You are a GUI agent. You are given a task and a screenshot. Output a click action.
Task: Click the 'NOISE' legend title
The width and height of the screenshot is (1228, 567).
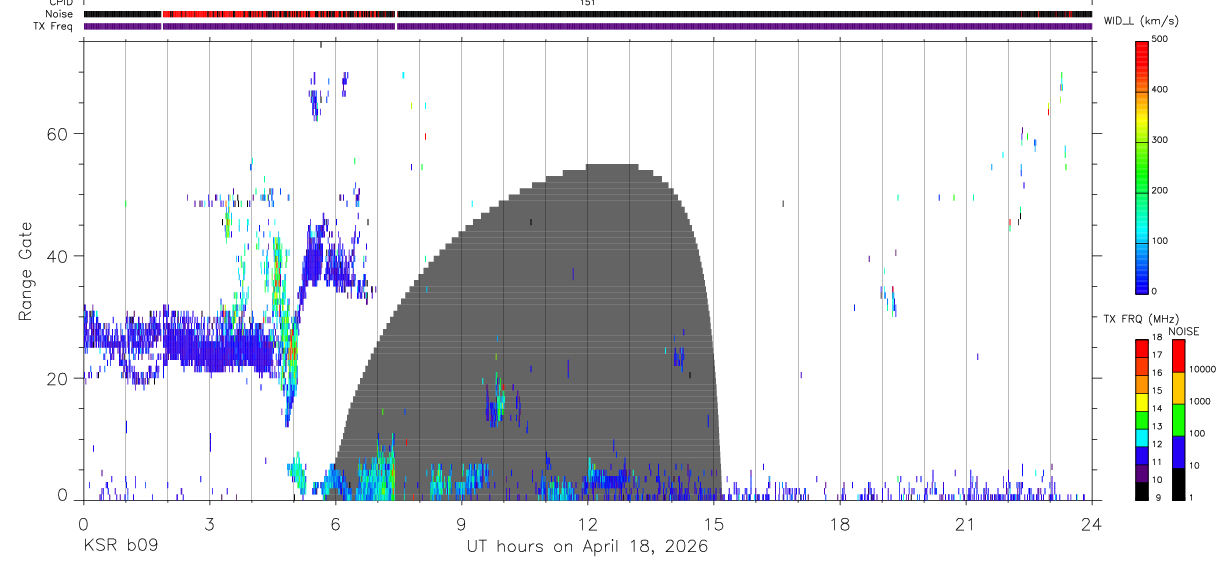pyautogui.click(x=1183, y=332)
